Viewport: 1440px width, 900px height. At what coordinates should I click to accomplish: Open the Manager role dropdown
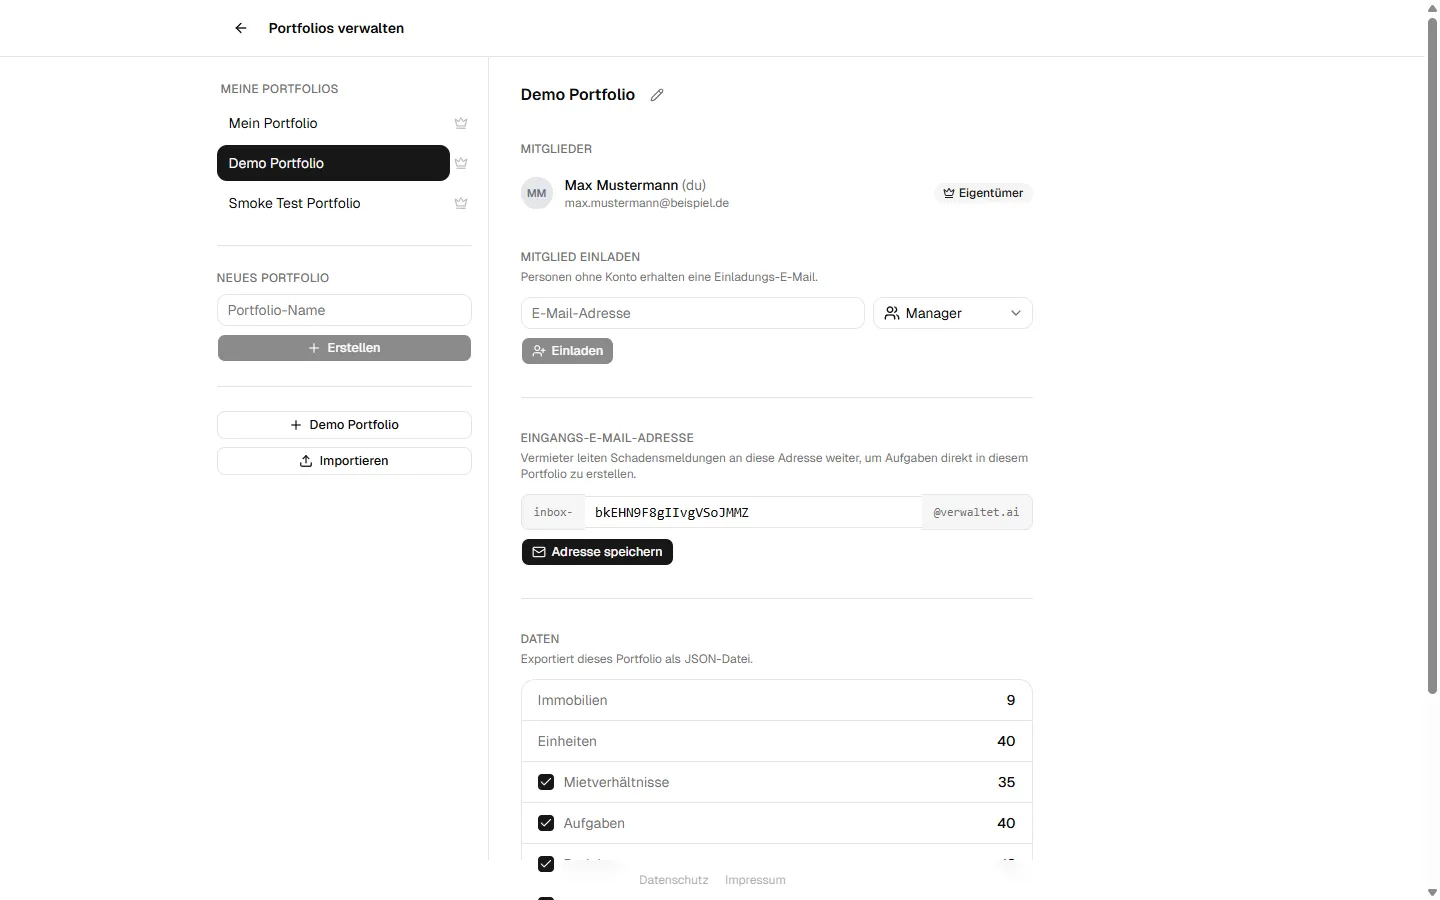point(953,313)
